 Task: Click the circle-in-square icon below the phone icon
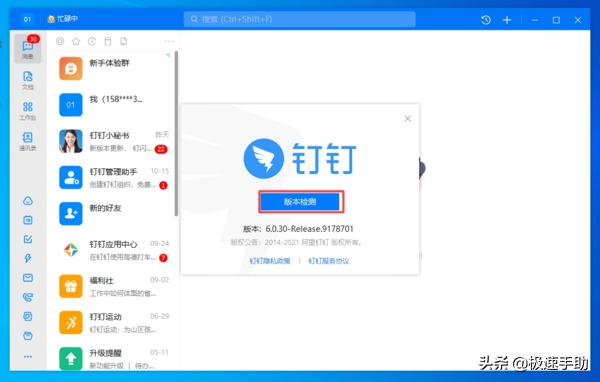click(28, 316)
